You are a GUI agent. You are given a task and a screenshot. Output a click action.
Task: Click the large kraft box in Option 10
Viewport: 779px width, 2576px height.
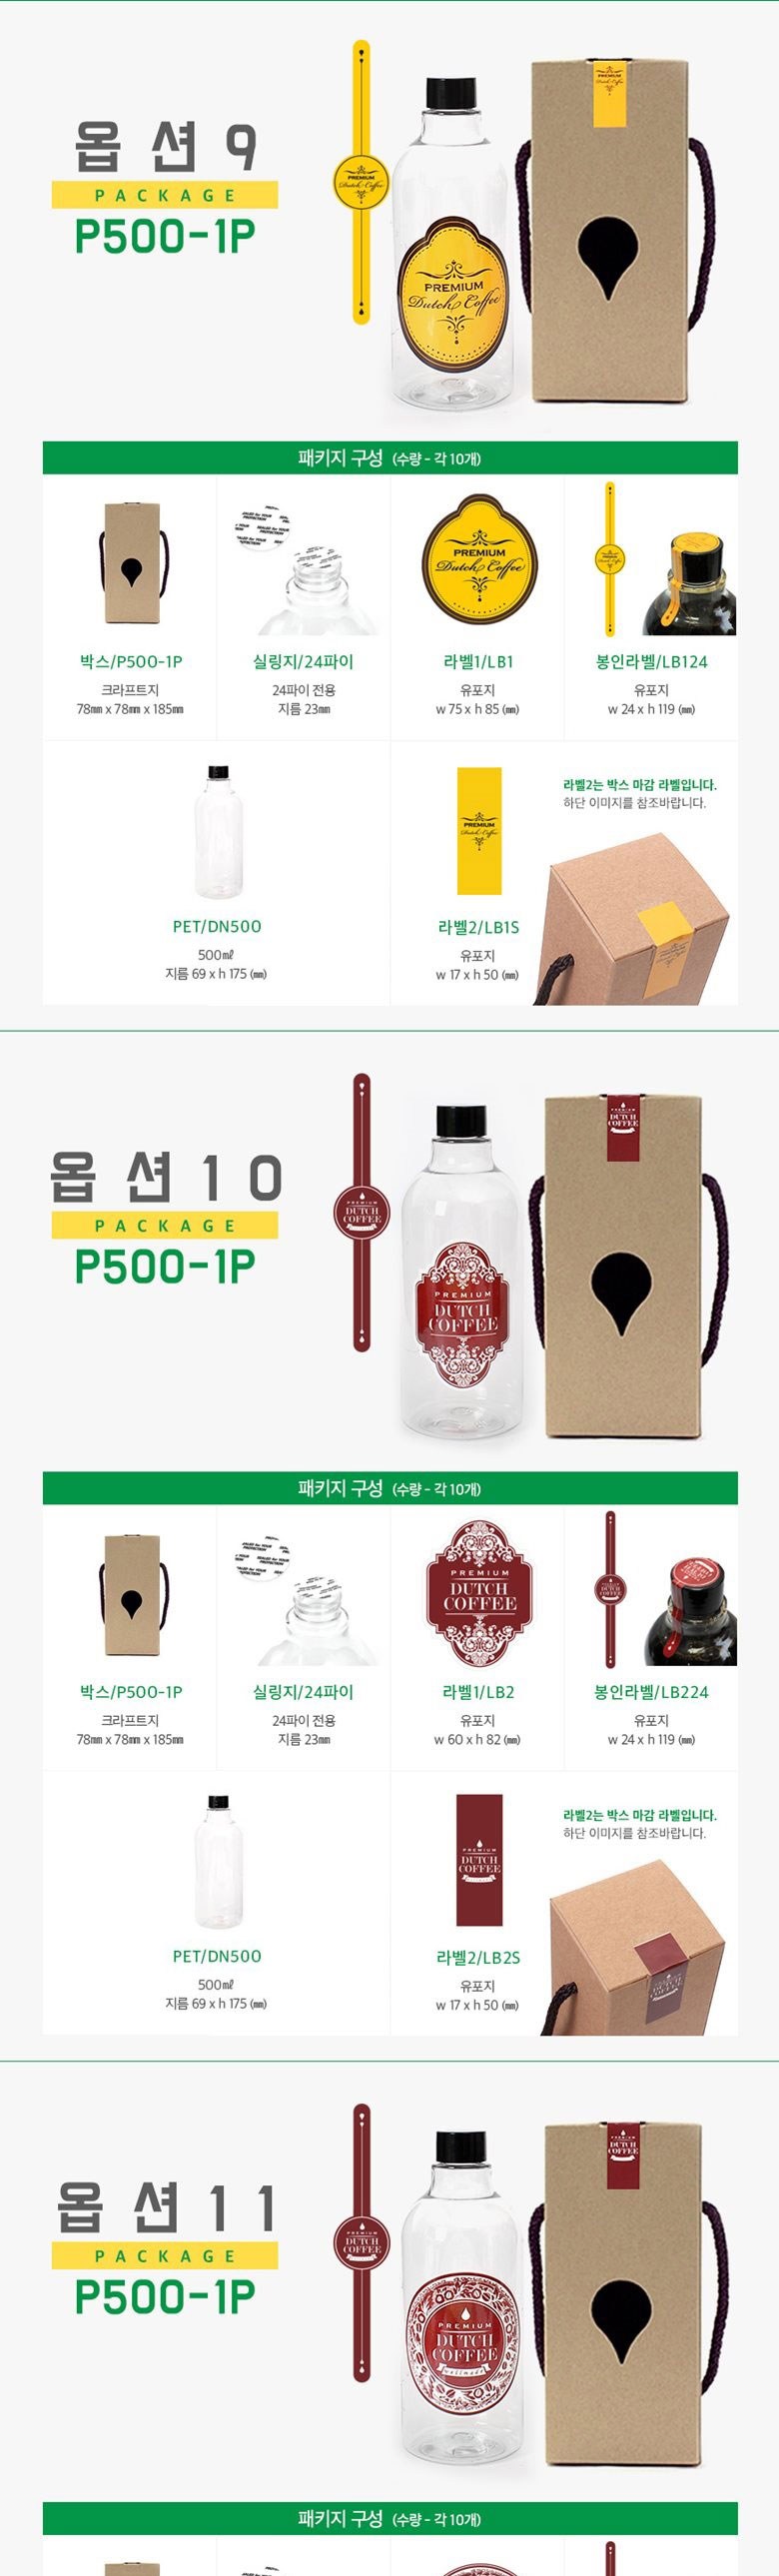(x=627, y=1267)
